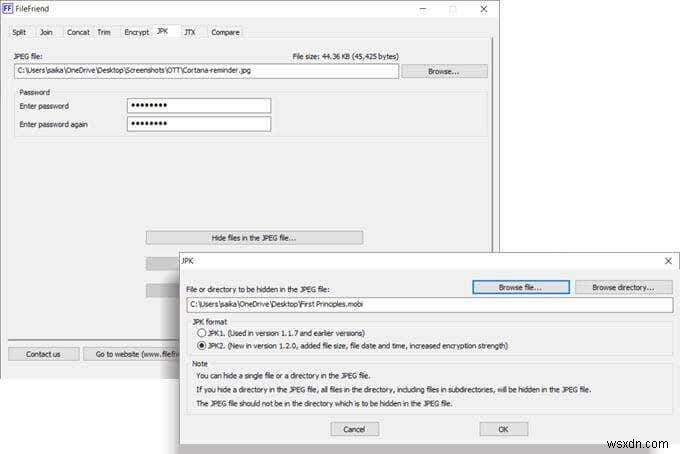
Task: Confirm with OK in JPK dialog
Action: point(503,429)
